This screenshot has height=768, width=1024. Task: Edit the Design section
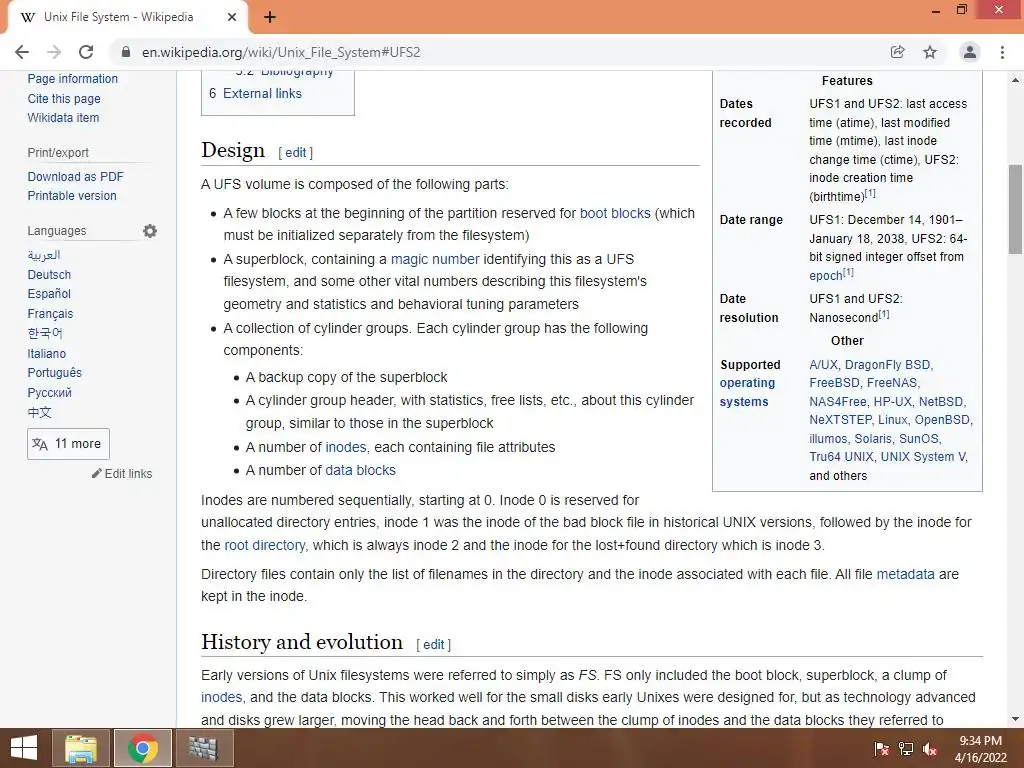(295, 152)
